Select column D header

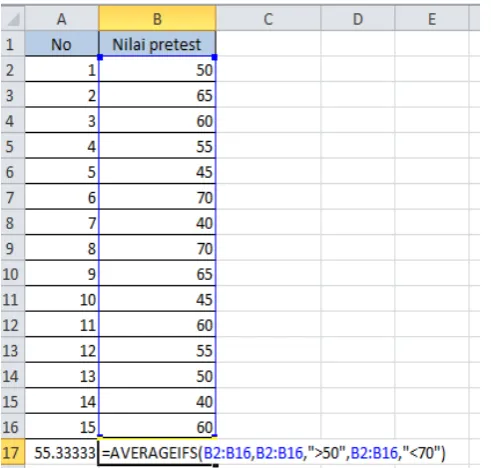pos(358,19)
